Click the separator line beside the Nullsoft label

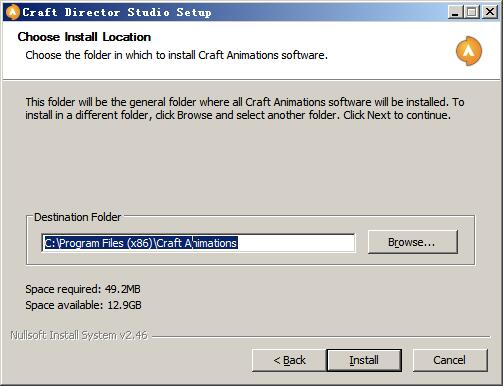(x=321, y=337)
